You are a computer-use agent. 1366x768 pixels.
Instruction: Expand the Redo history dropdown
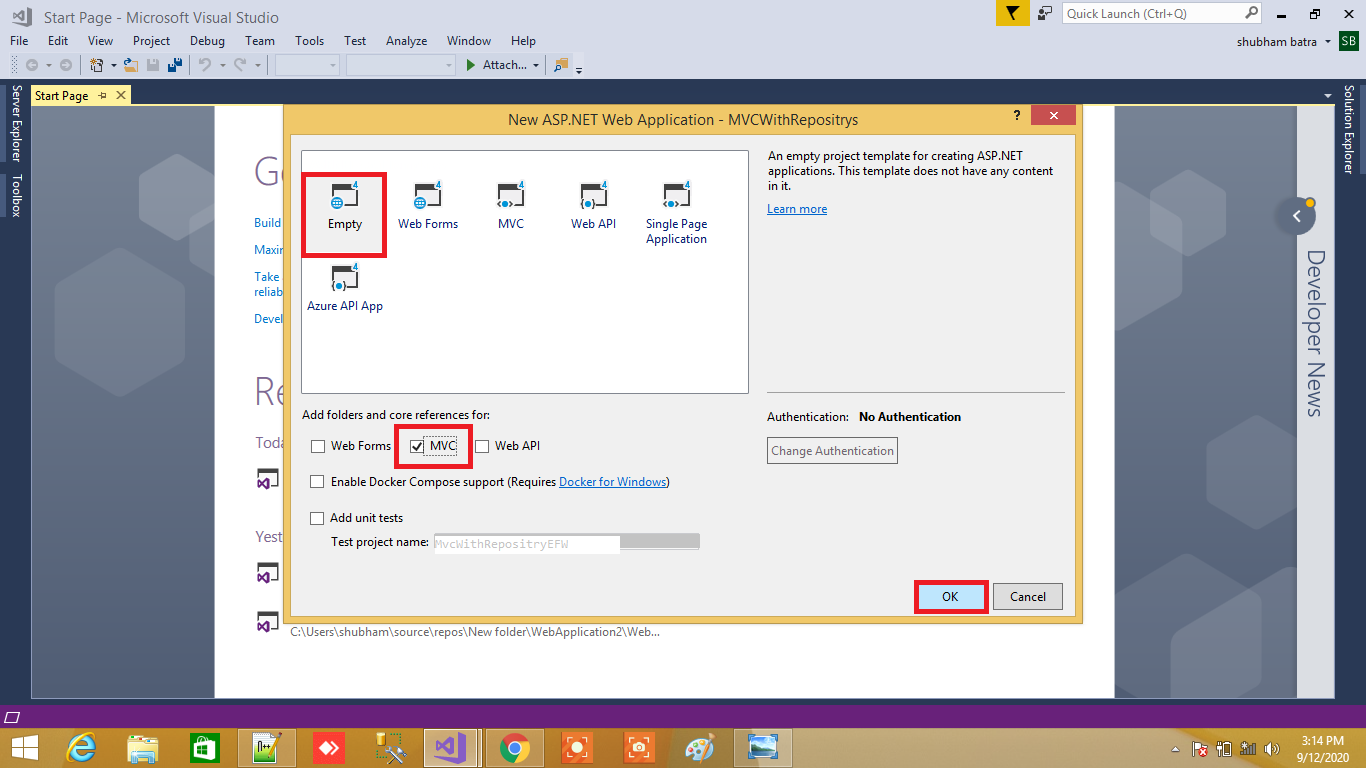[256, 65]
